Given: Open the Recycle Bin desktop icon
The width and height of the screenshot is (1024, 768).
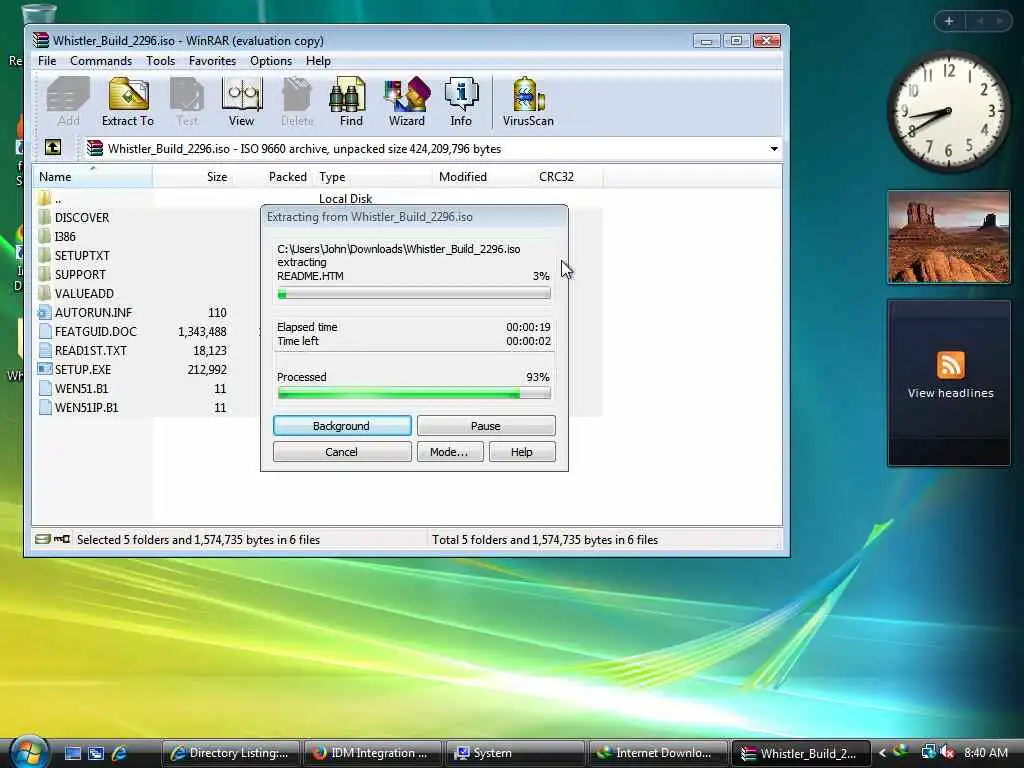Looking at the screenshot, I should pos(38,13).
